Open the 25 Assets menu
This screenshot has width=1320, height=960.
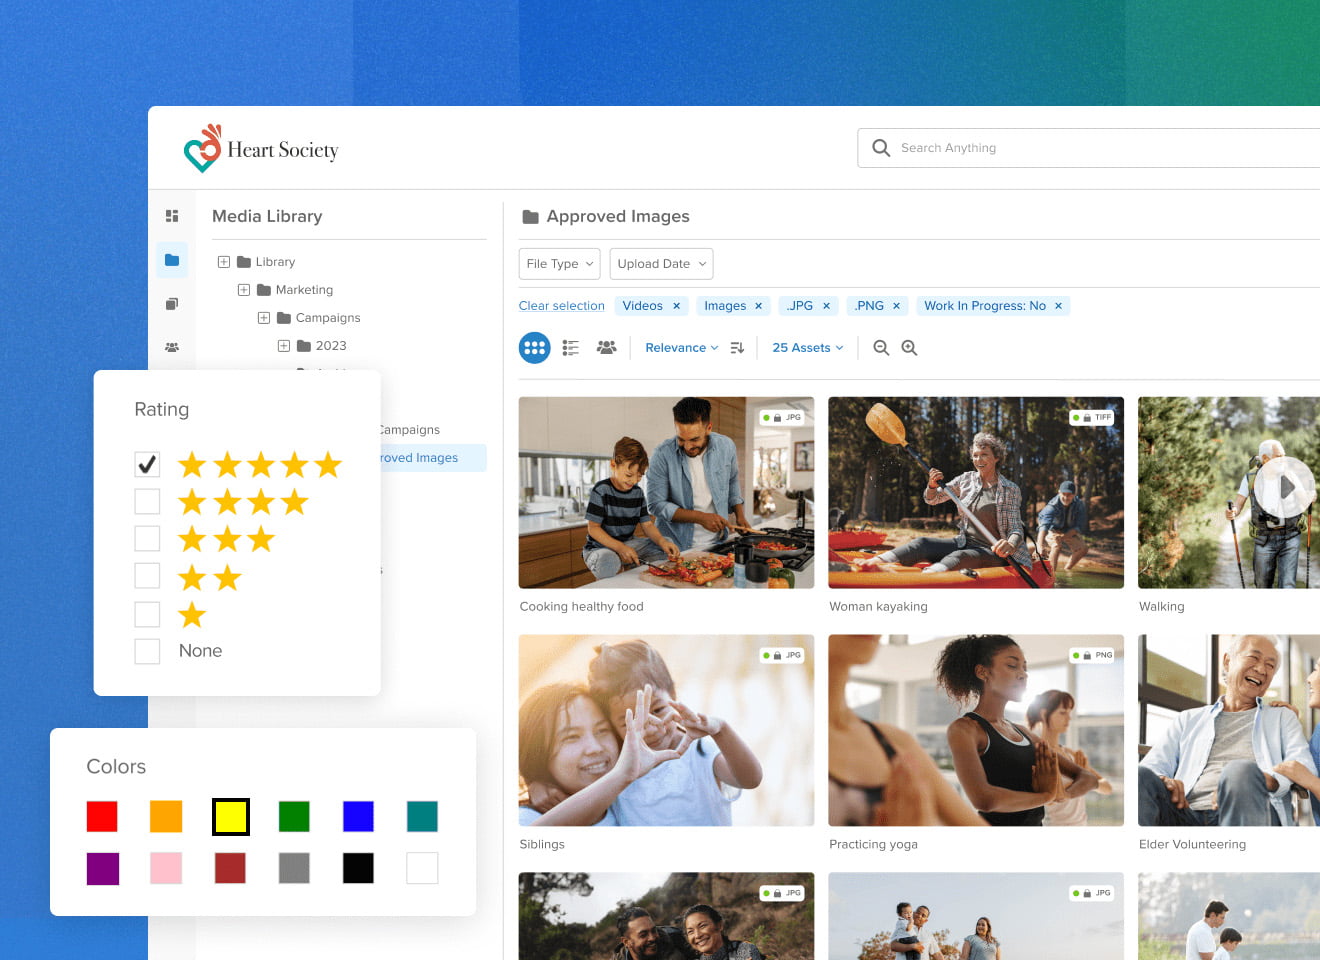pos(807,348)
